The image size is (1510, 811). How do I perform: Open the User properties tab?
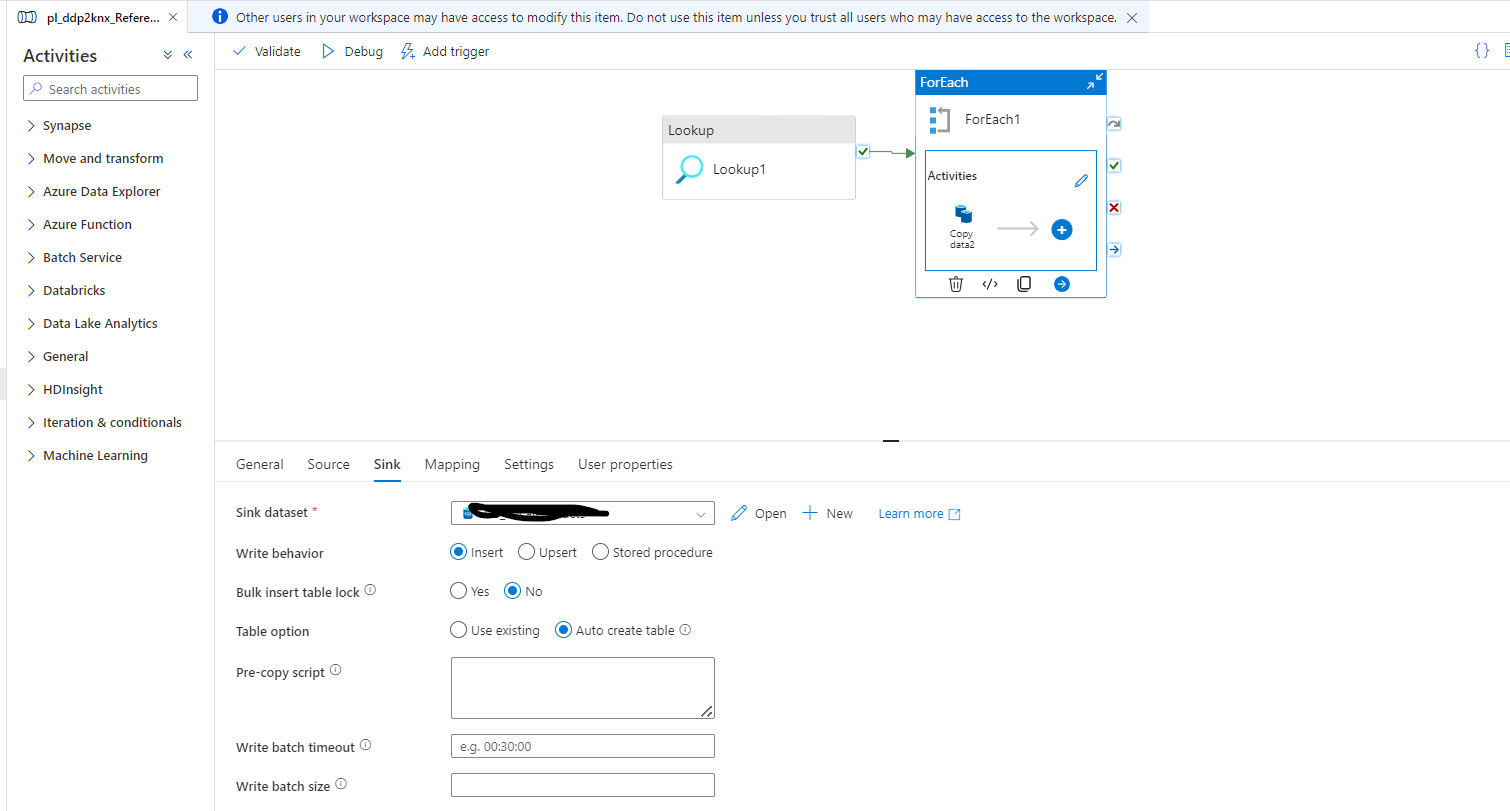[625, 464]
